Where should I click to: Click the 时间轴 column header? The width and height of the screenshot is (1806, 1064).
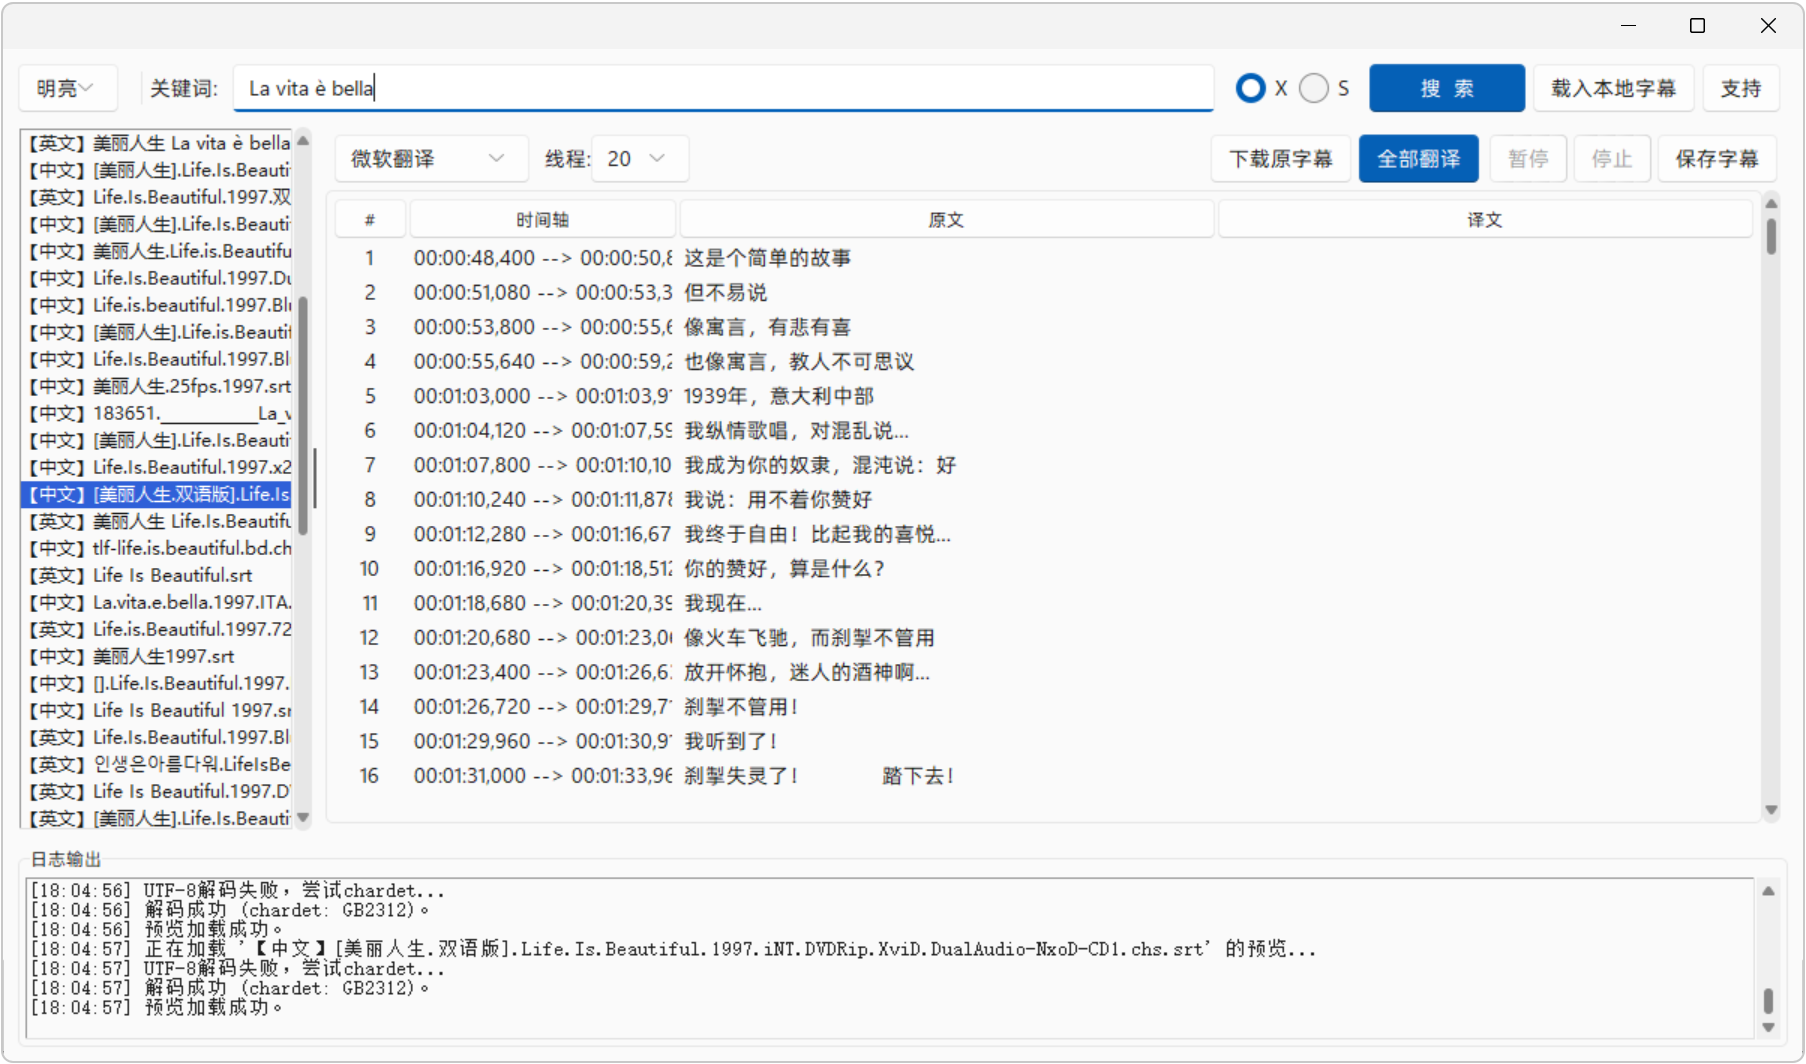(x=543, y=219)
